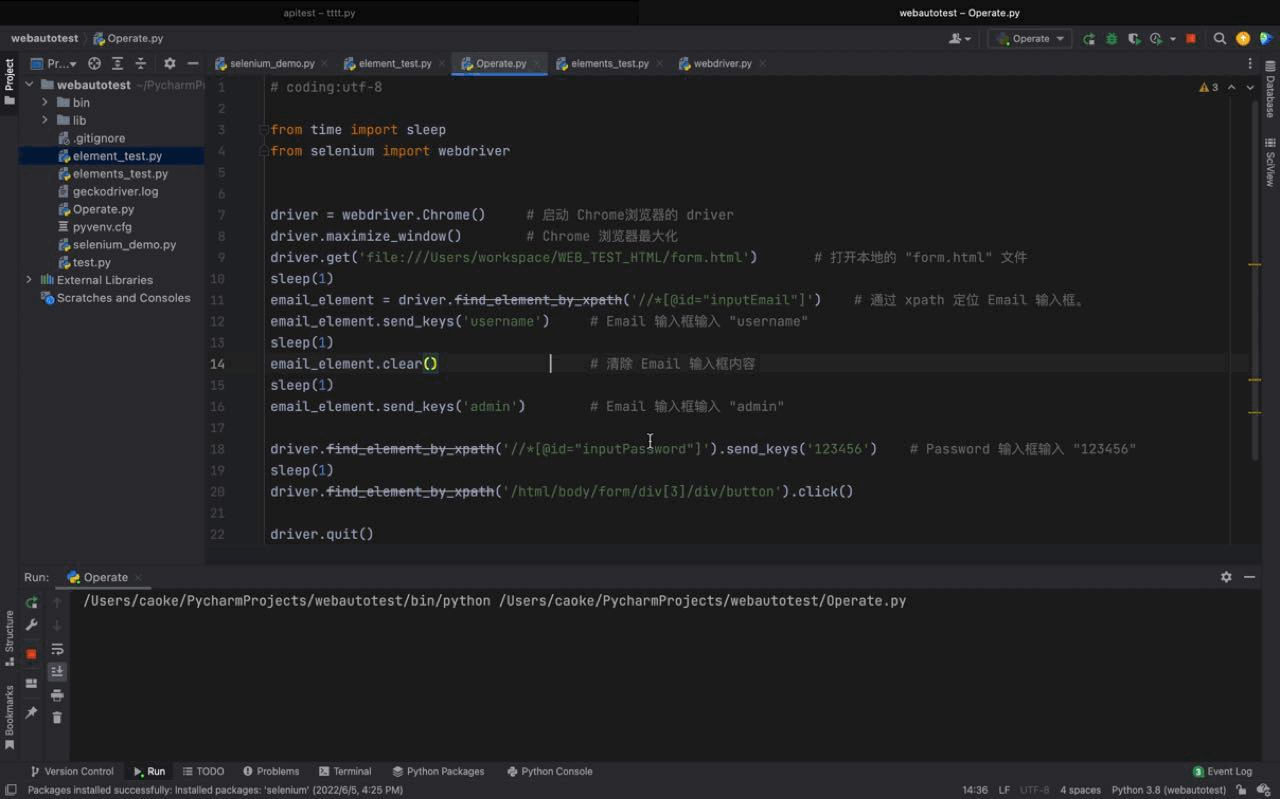
Task: Click the green Debug bug icon
Action: pyautogui.click(x=1111, y=39)
